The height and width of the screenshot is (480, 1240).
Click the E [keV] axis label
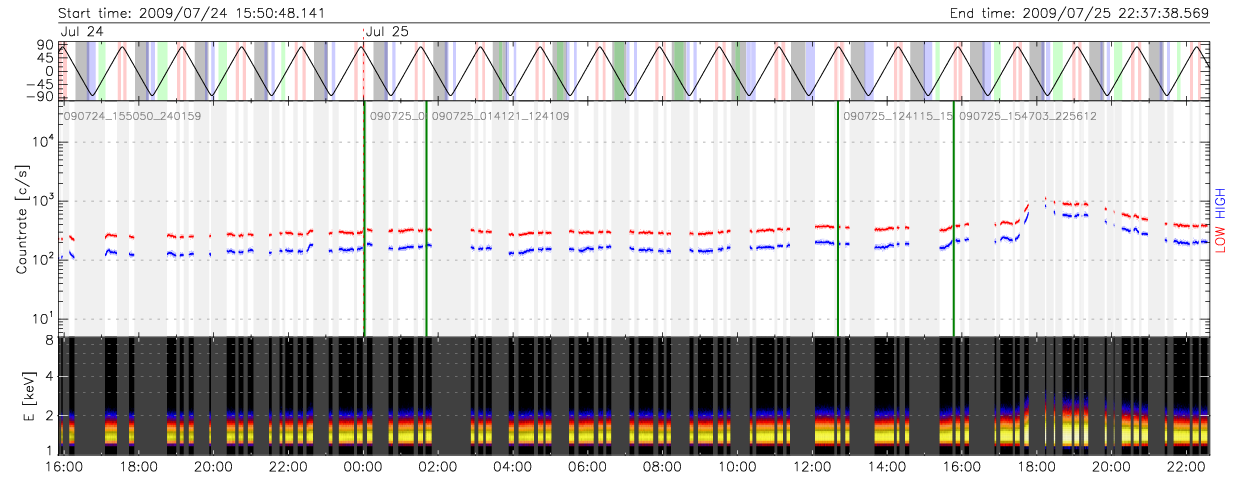pos(21,396)
